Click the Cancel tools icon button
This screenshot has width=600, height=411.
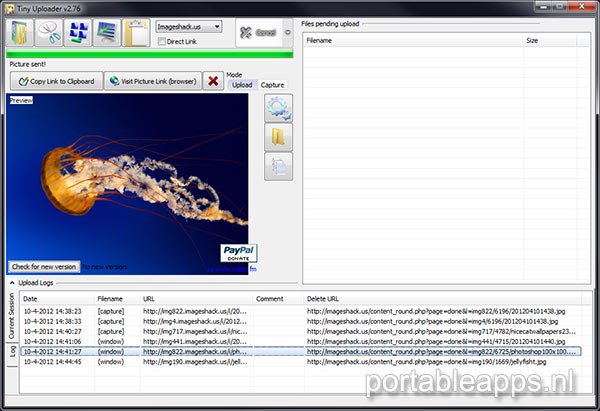(x=259, y=33)
